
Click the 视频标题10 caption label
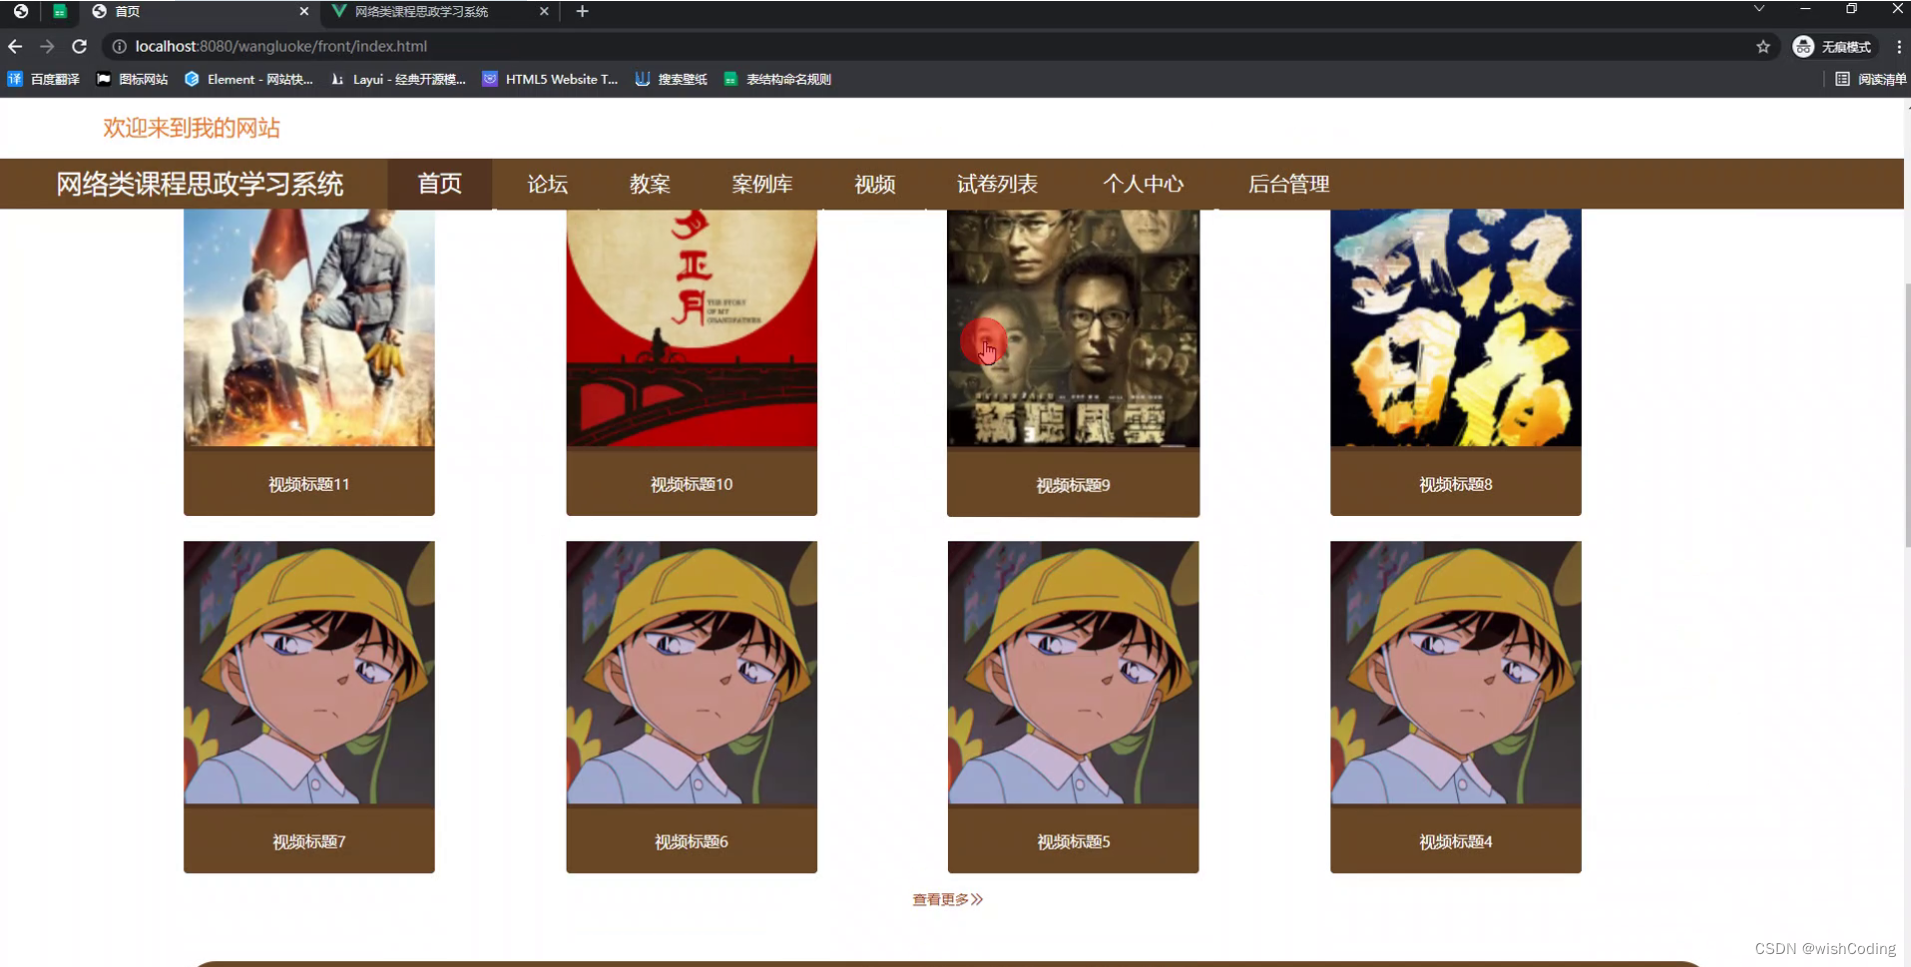coord(691,484)
